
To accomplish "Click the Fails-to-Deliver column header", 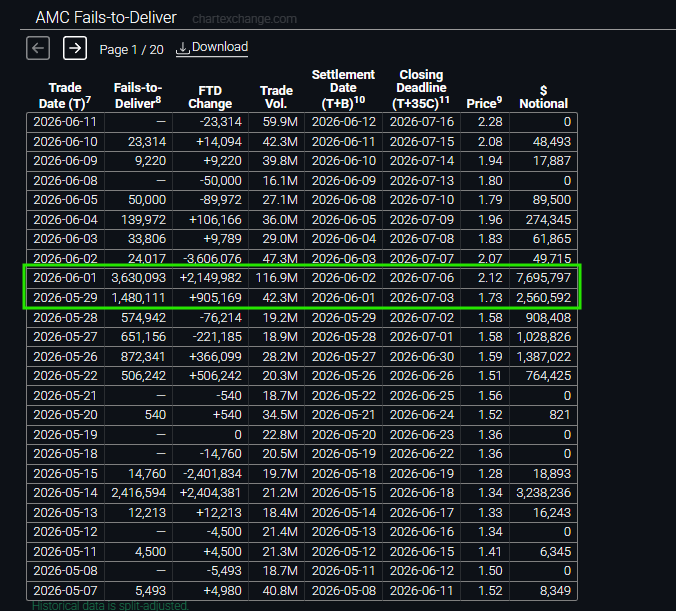I will point(138,95).
